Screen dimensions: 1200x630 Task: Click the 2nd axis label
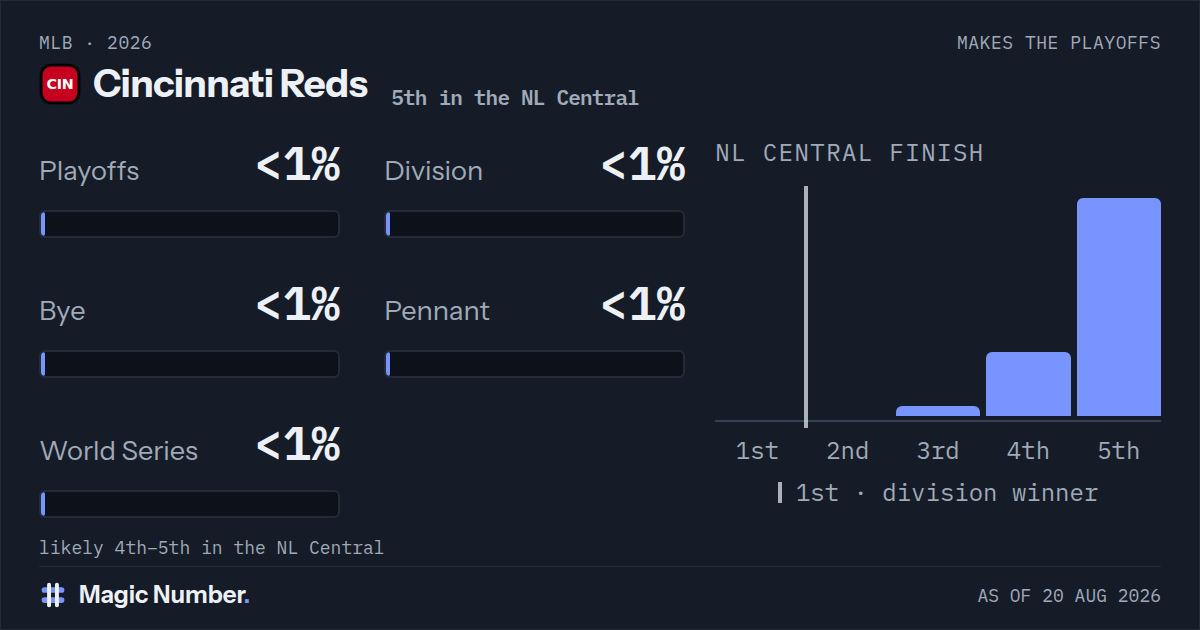click(847, 451)
